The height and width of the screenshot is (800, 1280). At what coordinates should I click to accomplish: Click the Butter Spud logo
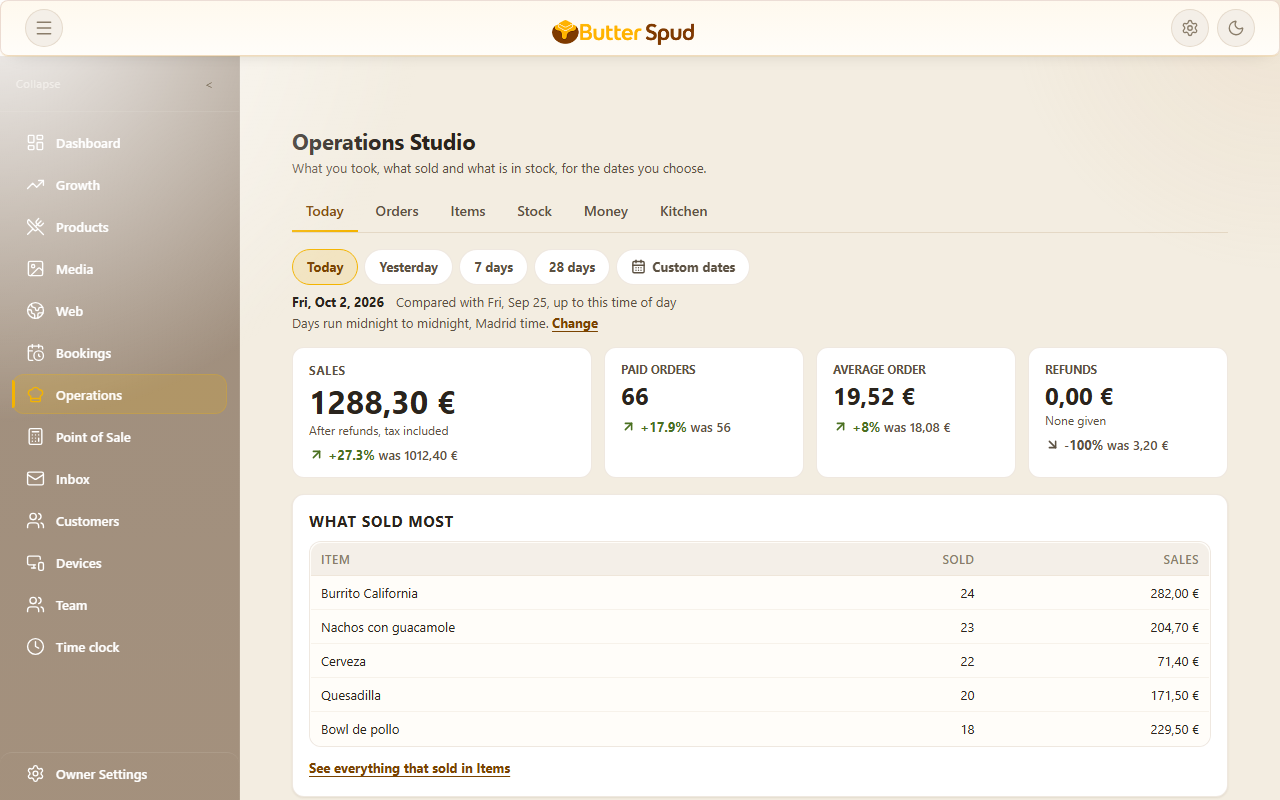point(623,32)
